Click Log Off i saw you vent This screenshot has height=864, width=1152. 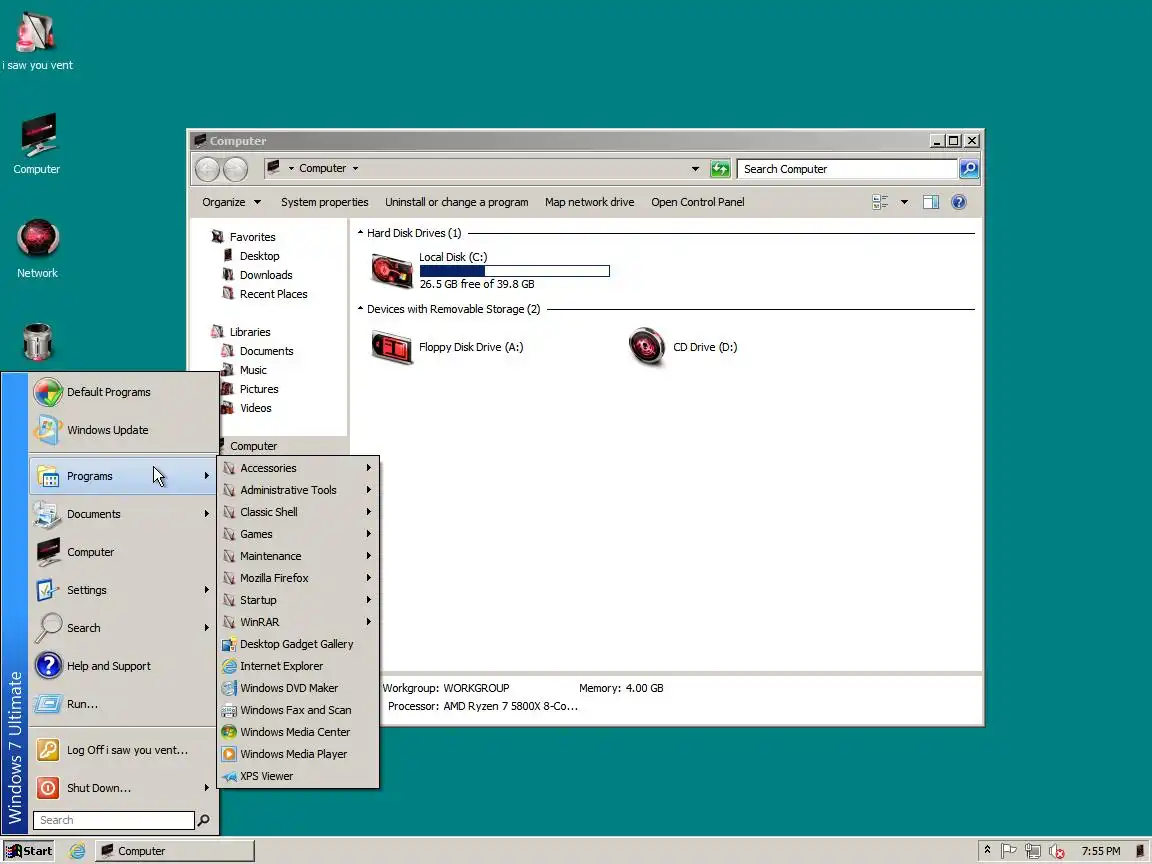click(123, 750)
